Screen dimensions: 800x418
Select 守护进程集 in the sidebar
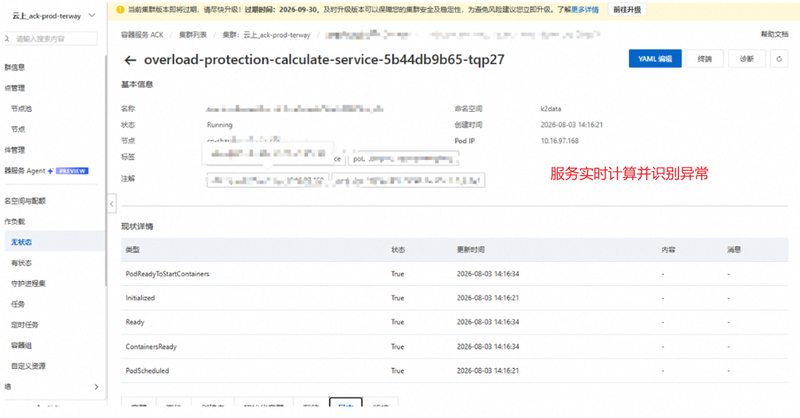click(28, 283)
